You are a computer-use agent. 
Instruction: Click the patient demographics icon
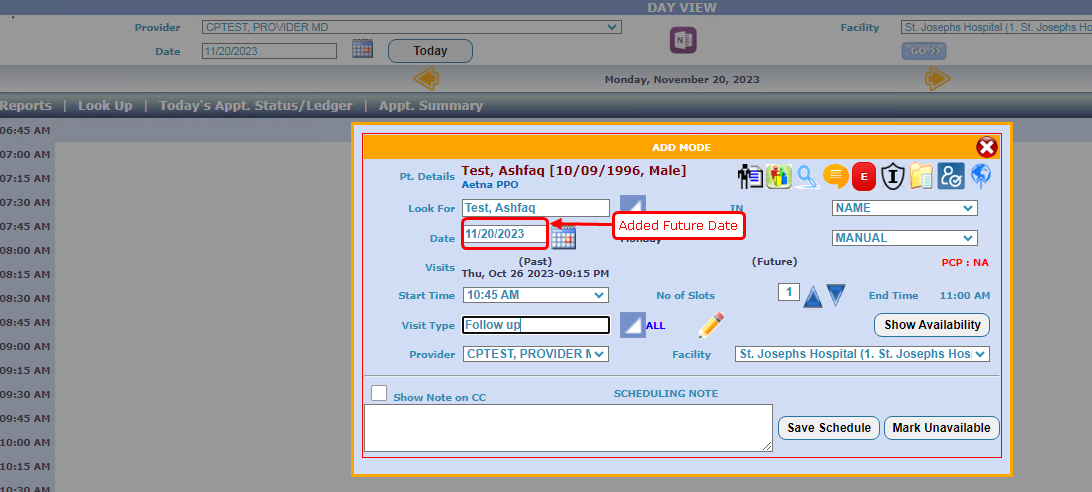point(750,176)
